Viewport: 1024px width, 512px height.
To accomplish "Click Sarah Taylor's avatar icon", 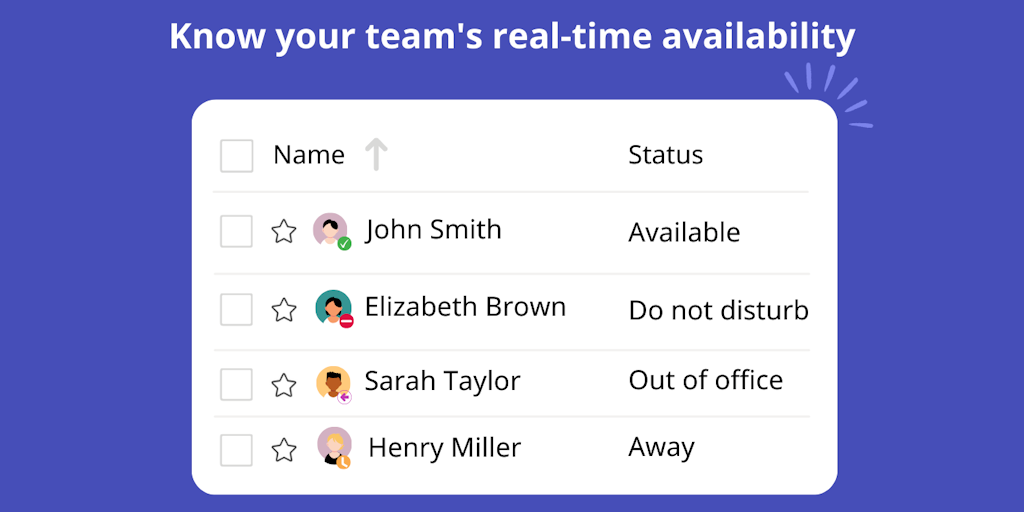I will pyautogui.click(x=333, y=383).
